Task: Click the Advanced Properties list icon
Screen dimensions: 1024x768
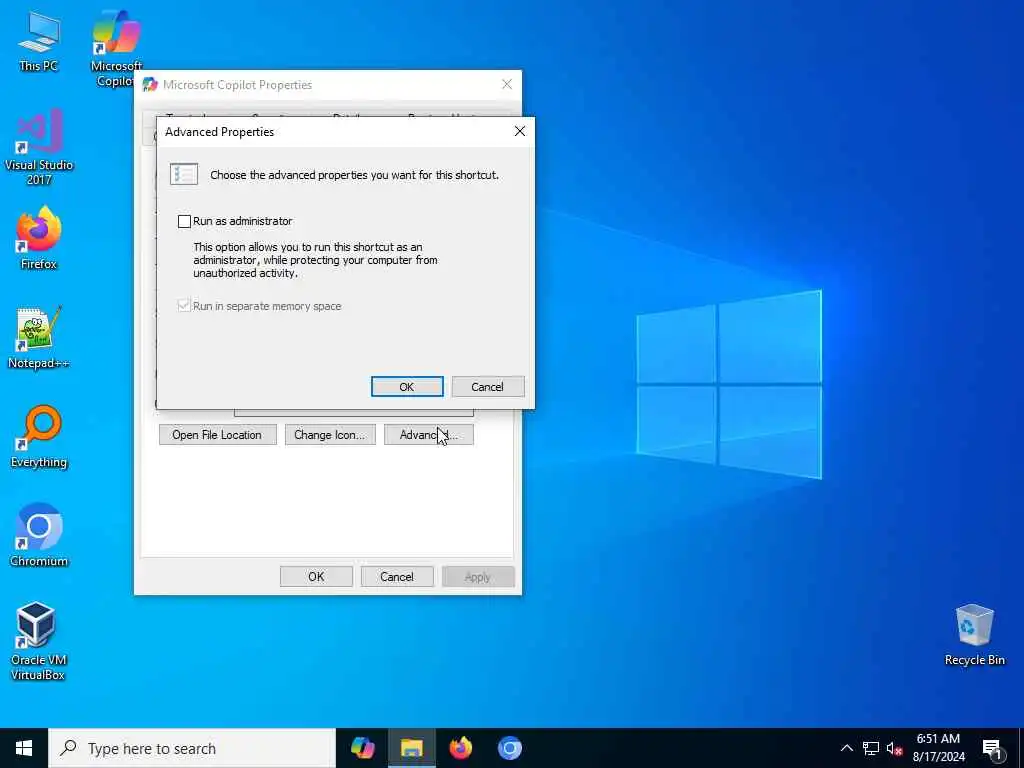Action: click(184, 174)
